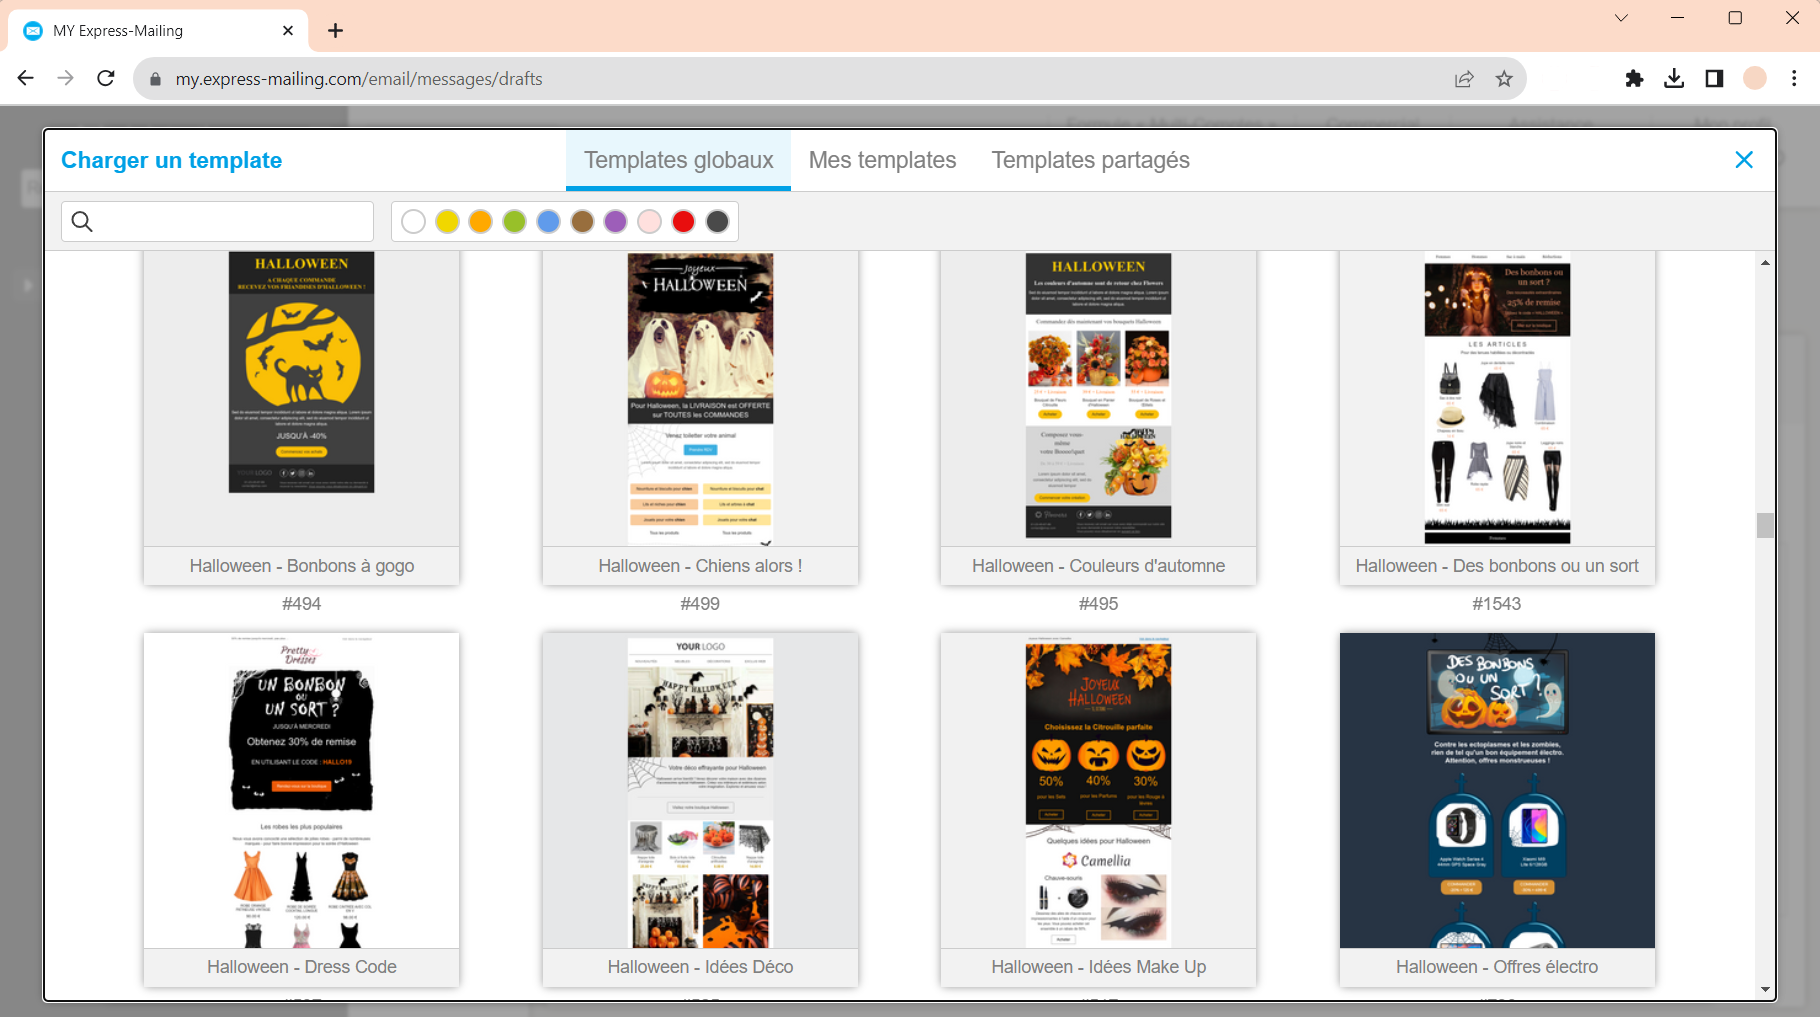Screen dimensions: 1820x1017
Task: Choose Halloween - Chiens alors ! template
Action: [x=700, y=400]
